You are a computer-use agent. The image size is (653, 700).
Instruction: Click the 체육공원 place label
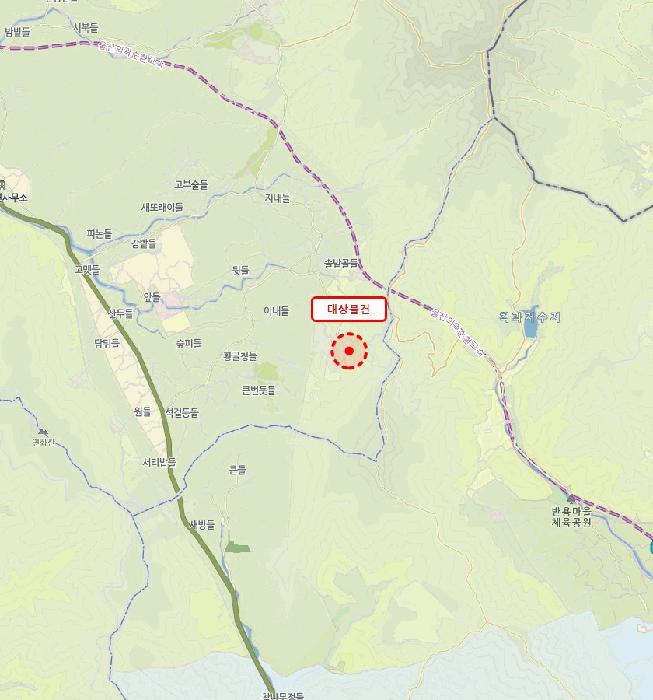click(572, 521)
